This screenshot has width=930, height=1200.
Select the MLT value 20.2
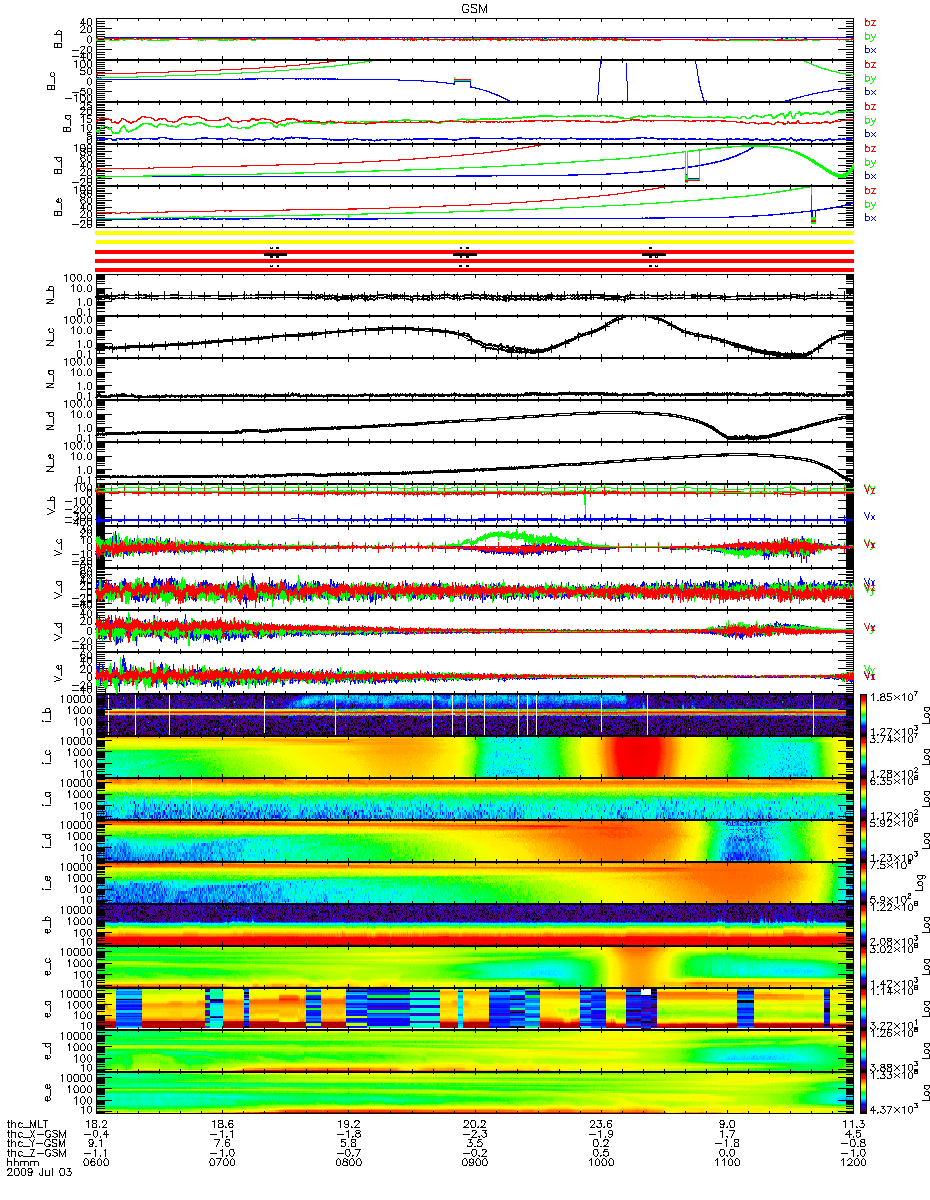[x=474, y=1123]
